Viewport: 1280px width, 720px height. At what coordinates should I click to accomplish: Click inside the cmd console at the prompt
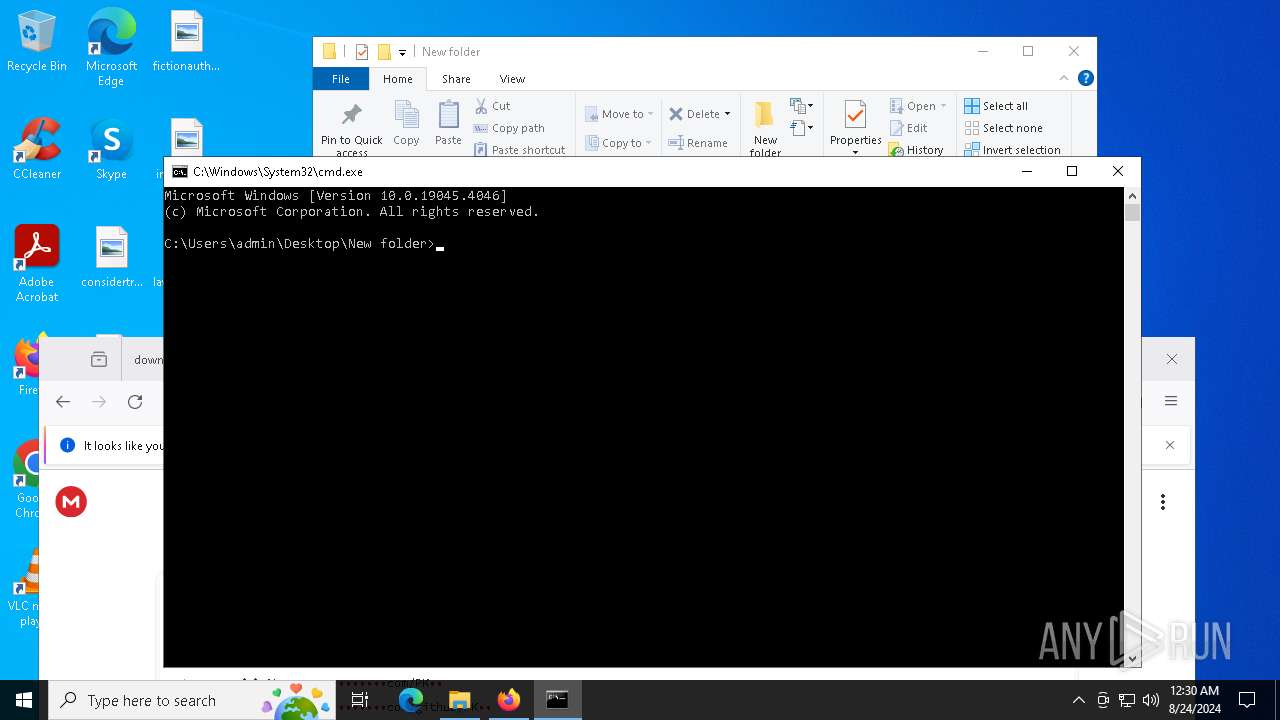tap(440, 244)
